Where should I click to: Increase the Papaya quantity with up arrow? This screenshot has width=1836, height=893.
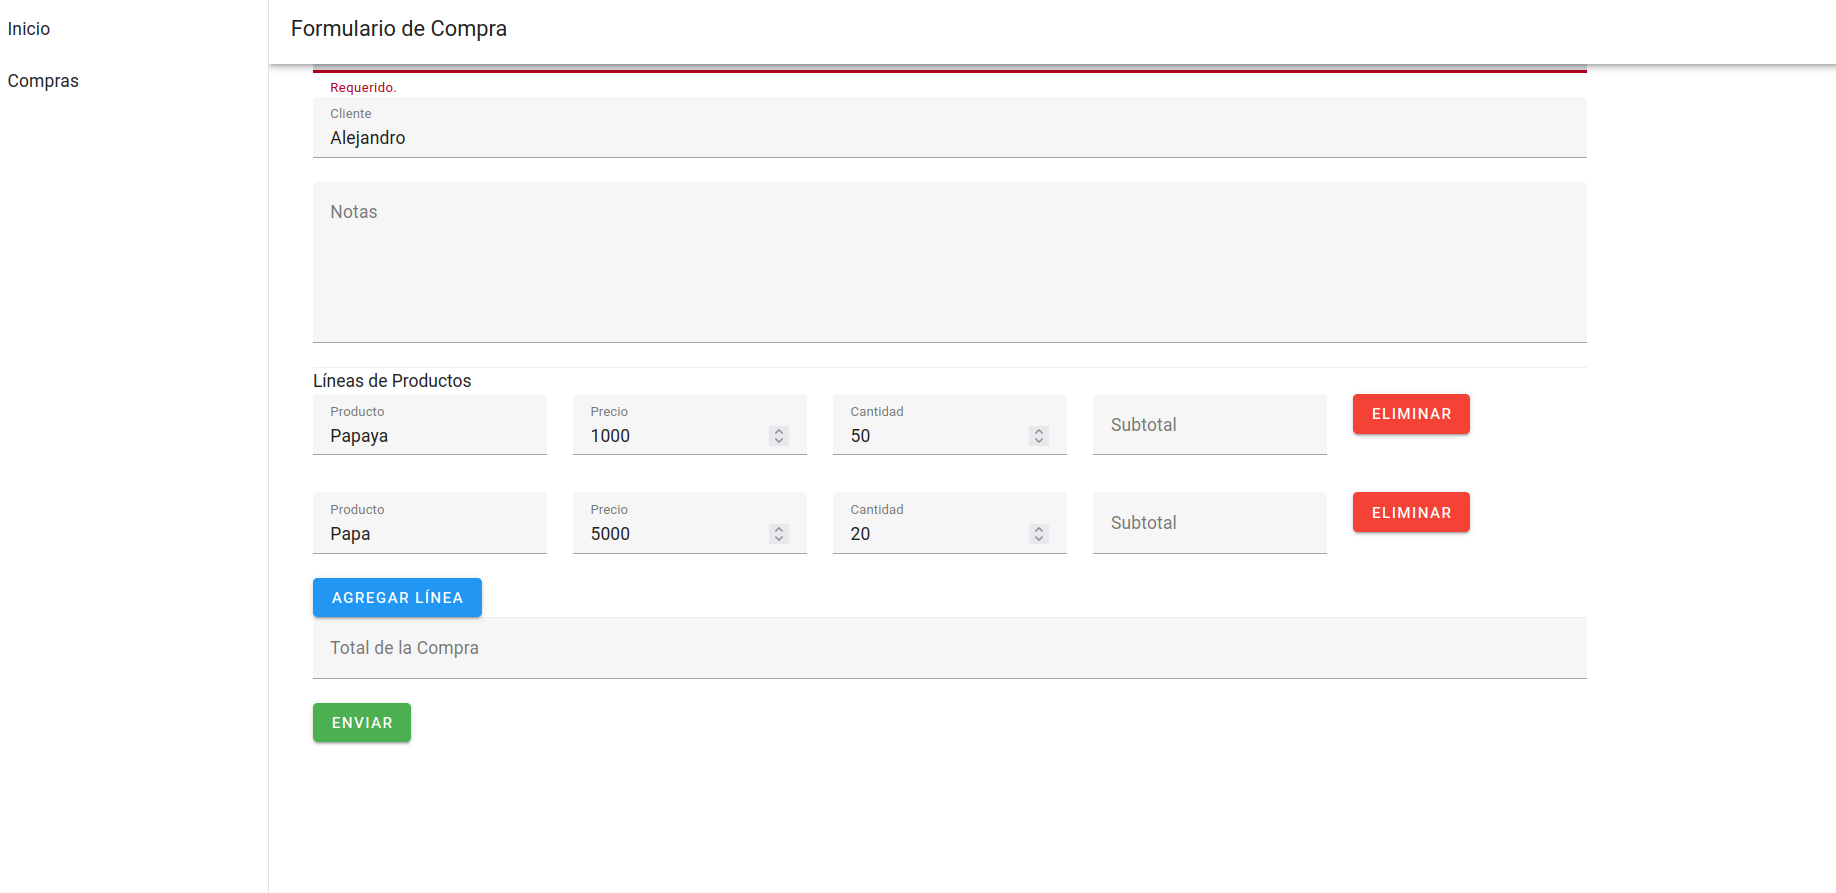1039,431
